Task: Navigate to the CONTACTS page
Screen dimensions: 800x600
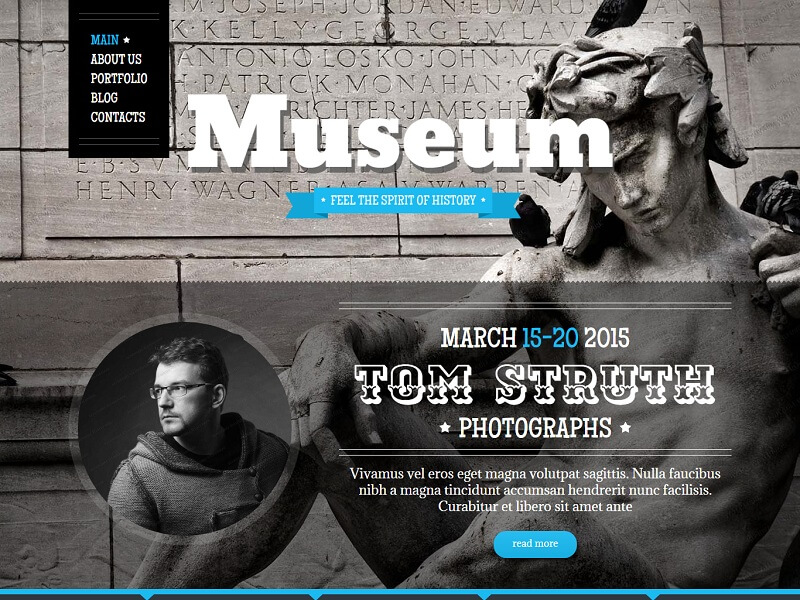Action: tap(118, 117)
